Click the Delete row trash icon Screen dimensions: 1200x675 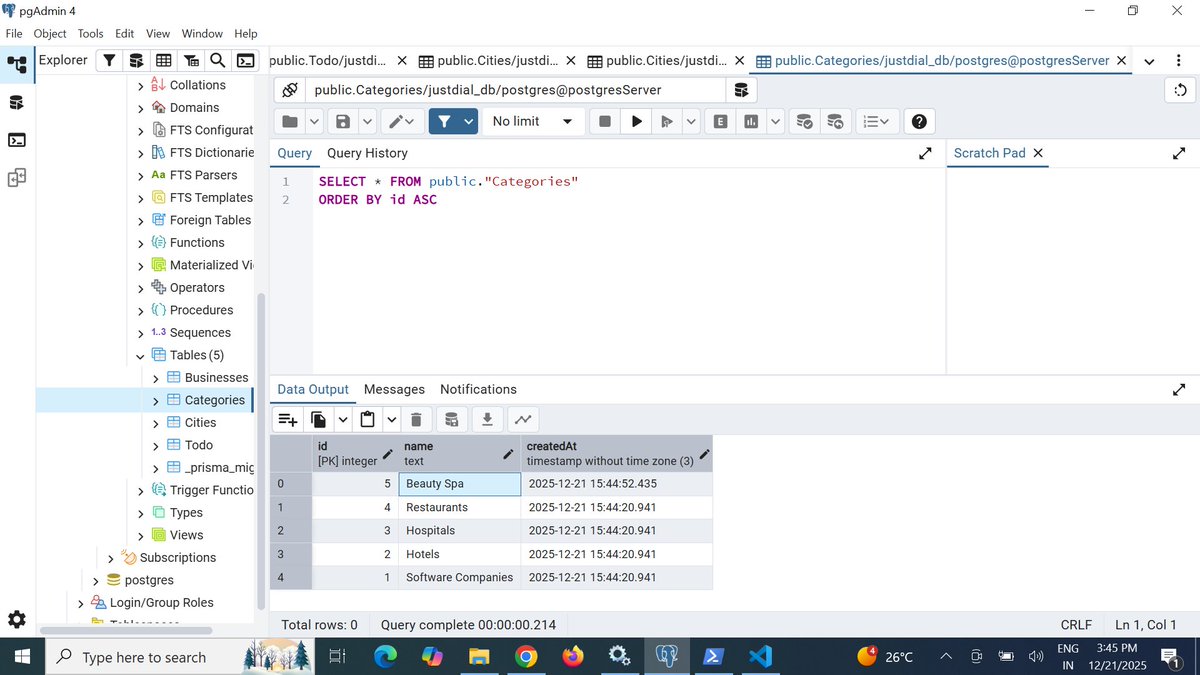[416, 419]
